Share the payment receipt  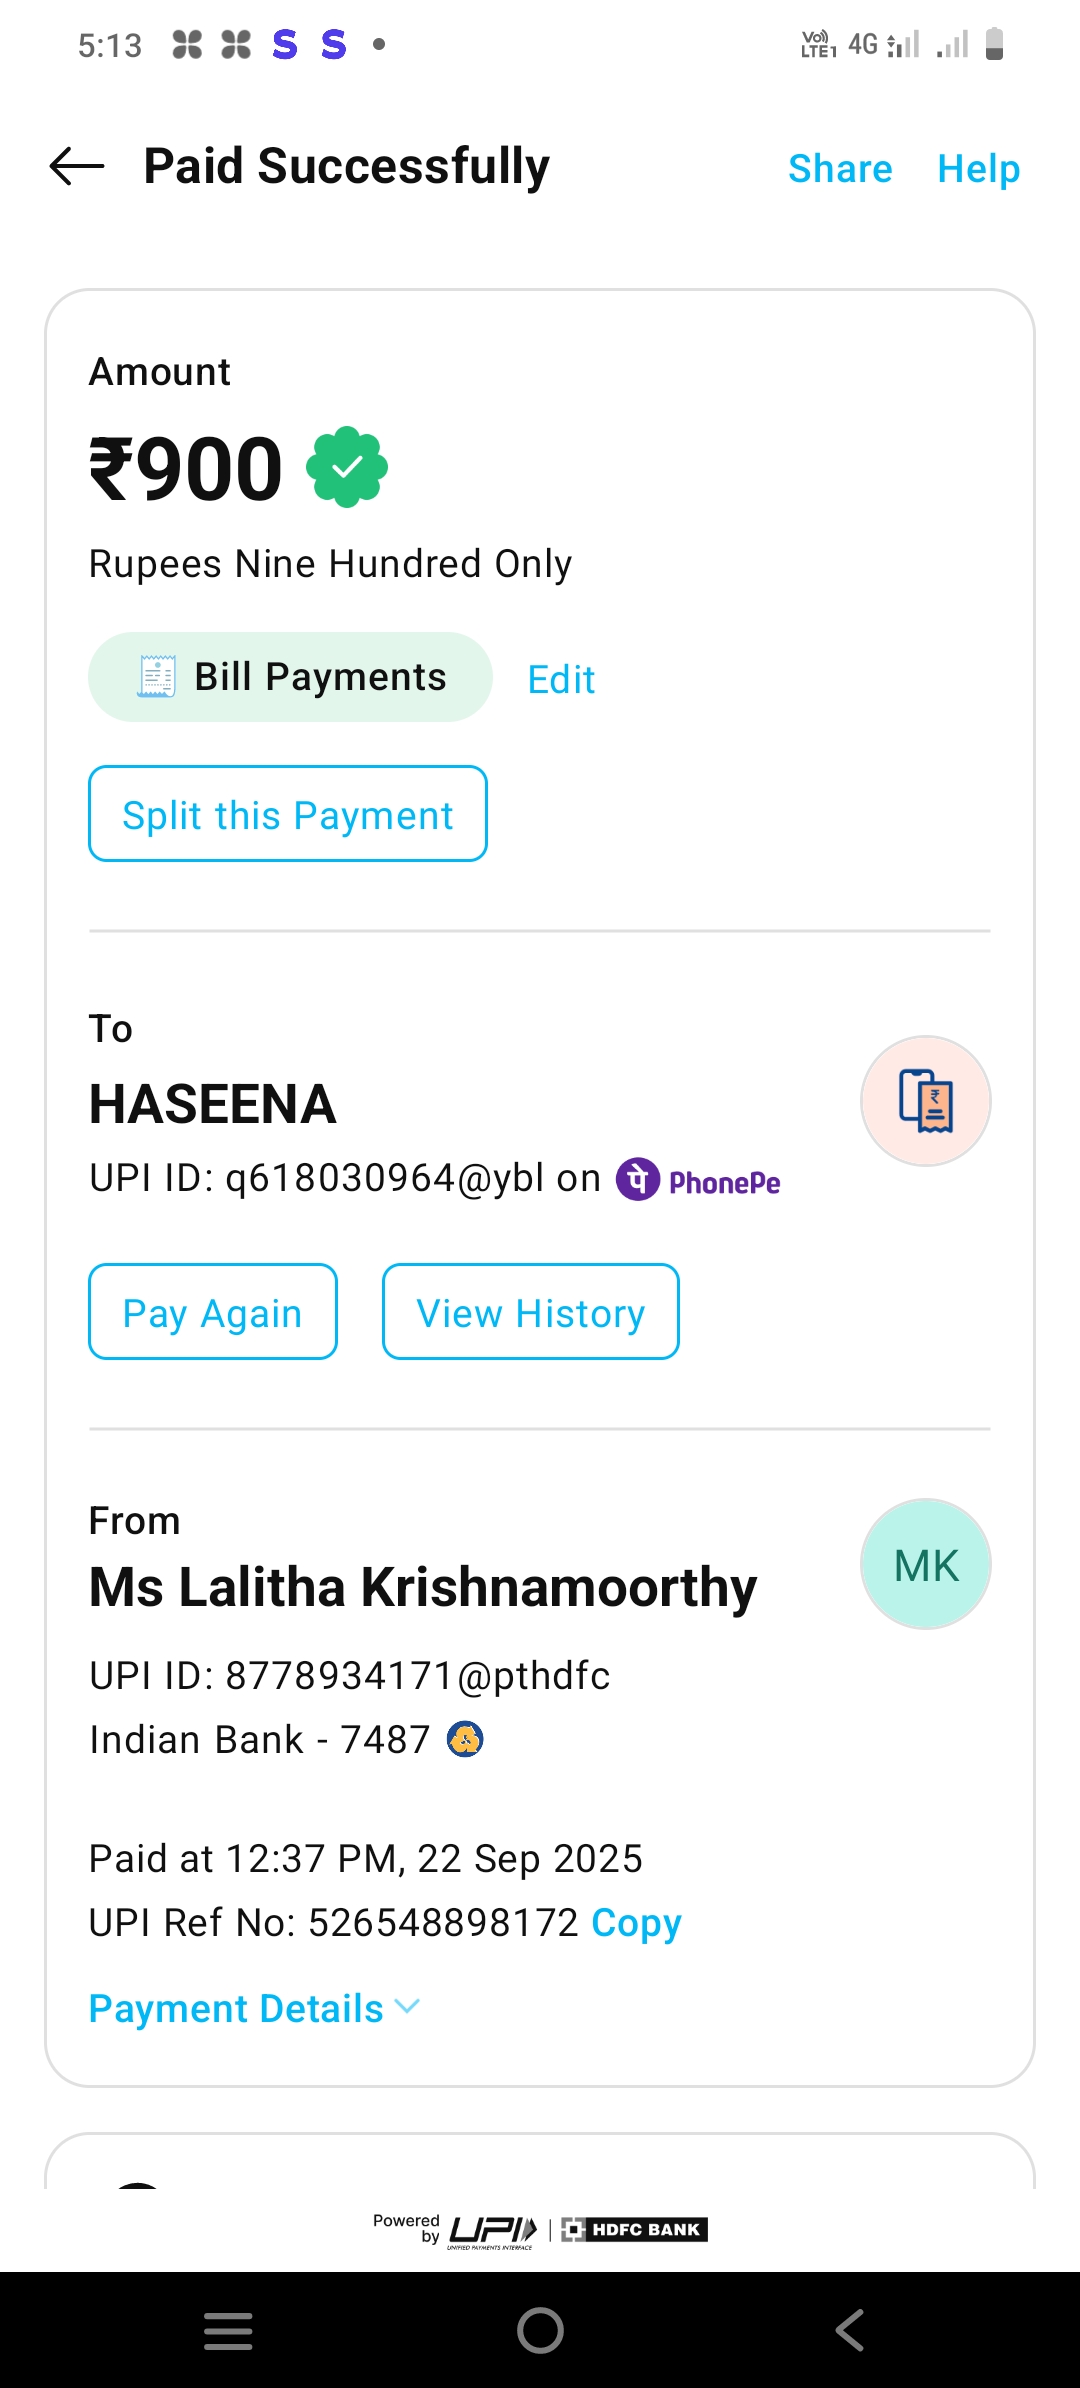coord(840,169)
